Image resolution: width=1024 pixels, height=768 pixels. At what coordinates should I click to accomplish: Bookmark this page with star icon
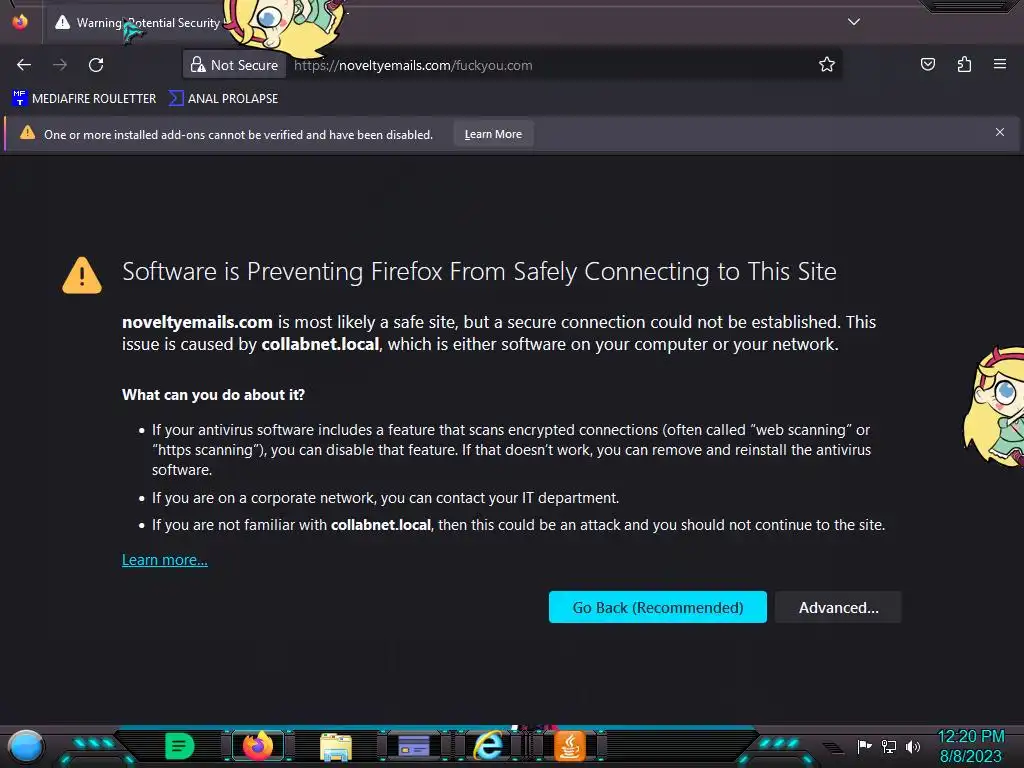pyautogui.click(x=827, y=64)
